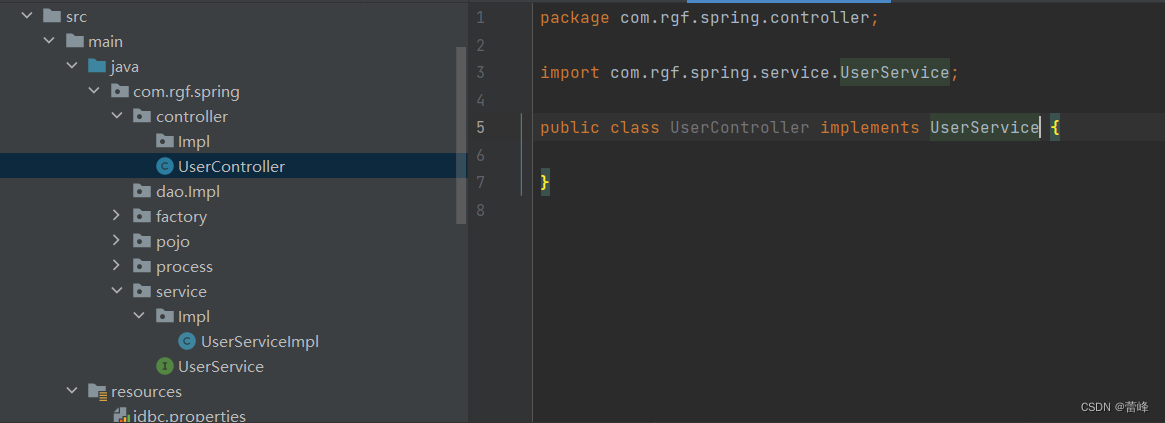
Task: Click the UserServiceImpl class icon
Action: point(186,341)
